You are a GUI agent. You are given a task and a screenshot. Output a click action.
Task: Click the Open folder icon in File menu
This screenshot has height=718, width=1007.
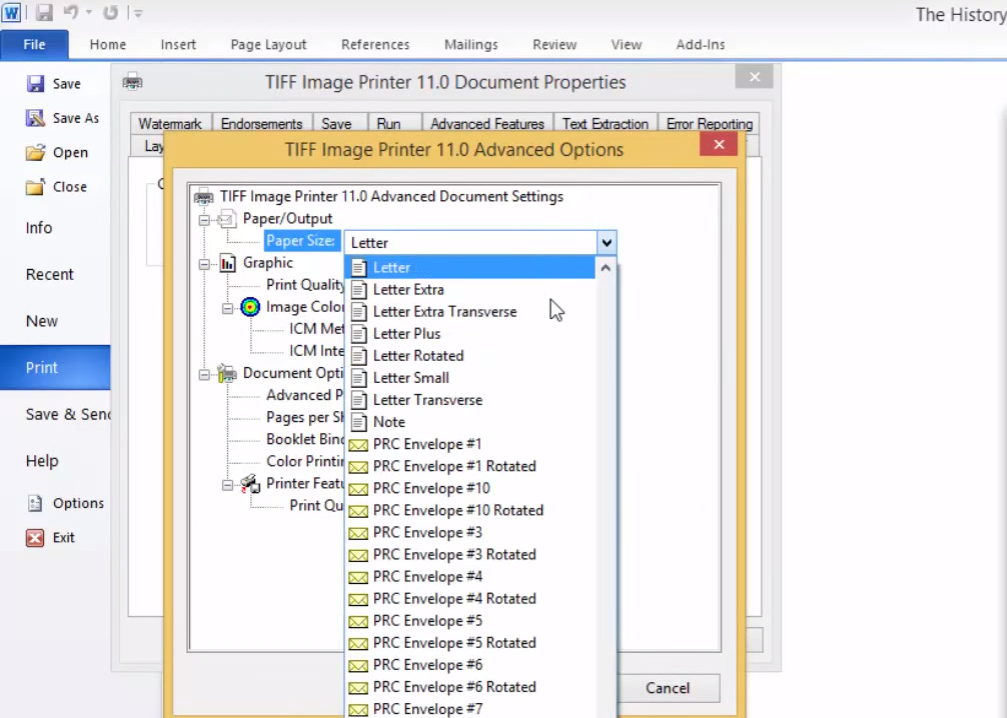(x=36, y=152)
